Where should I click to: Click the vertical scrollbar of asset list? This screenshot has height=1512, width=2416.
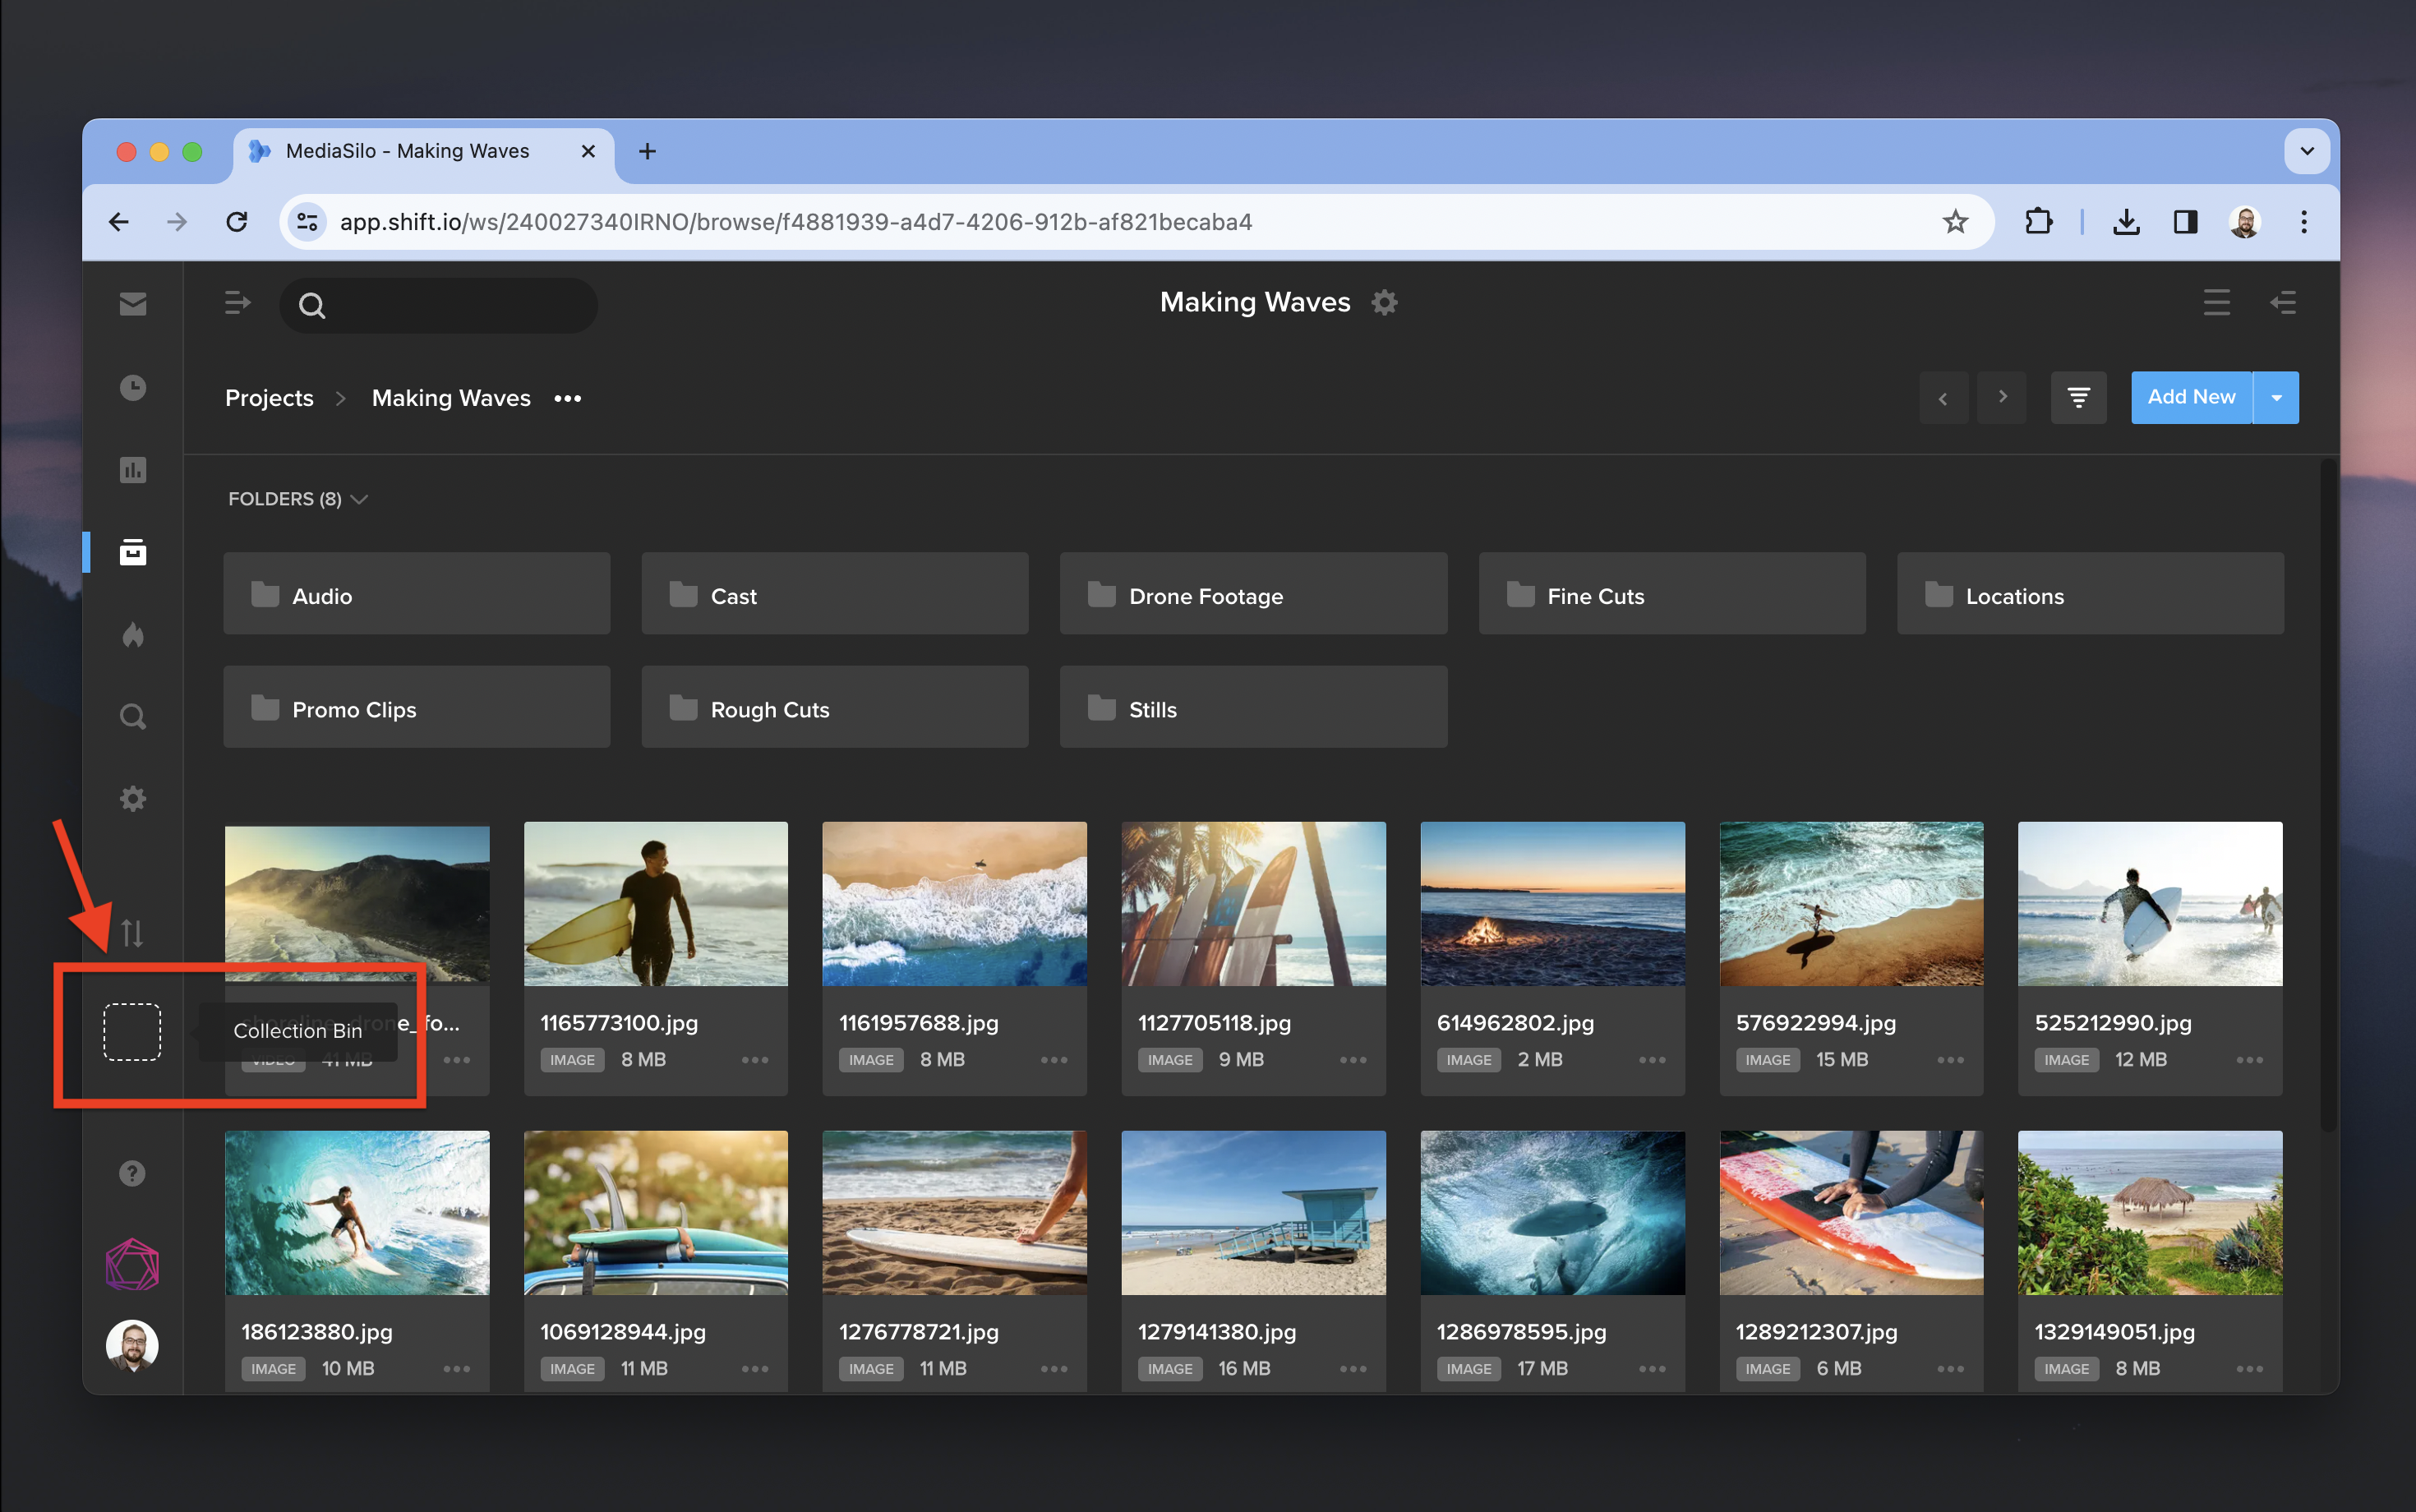(x=2328, y=795)
